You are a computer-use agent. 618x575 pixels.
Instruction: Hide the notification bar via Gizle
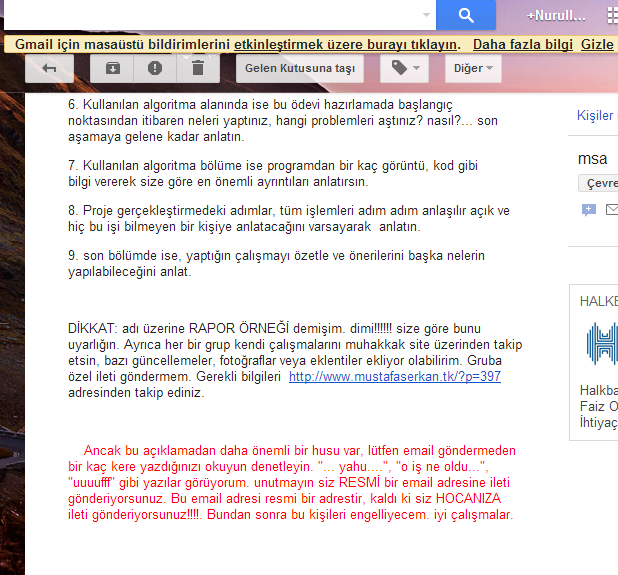597,45
